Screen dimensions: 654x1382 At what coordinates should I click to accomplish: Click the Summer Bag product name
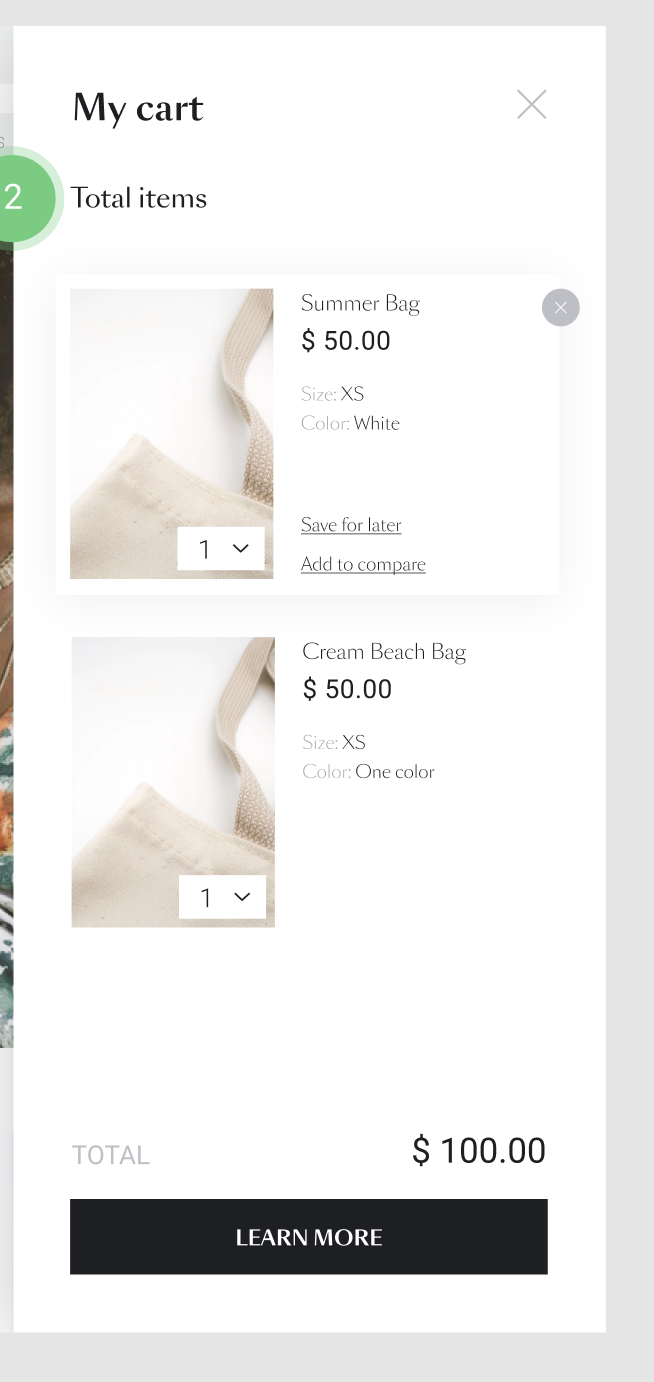coord(361,303)
